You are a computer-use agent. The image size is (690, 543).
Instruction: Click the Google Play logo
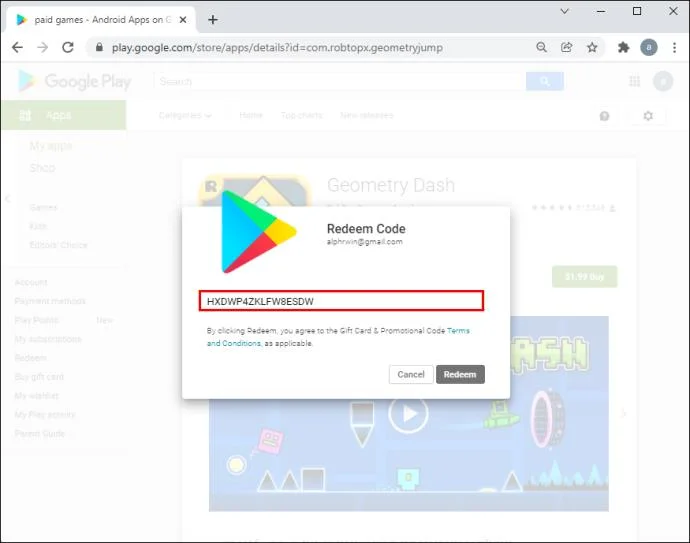pos(75,81)
